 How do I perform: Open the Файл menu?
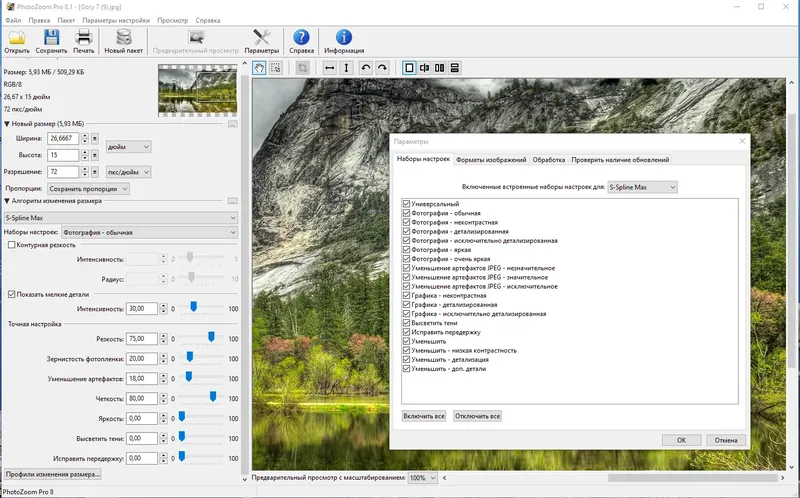(x=13, y=20)
